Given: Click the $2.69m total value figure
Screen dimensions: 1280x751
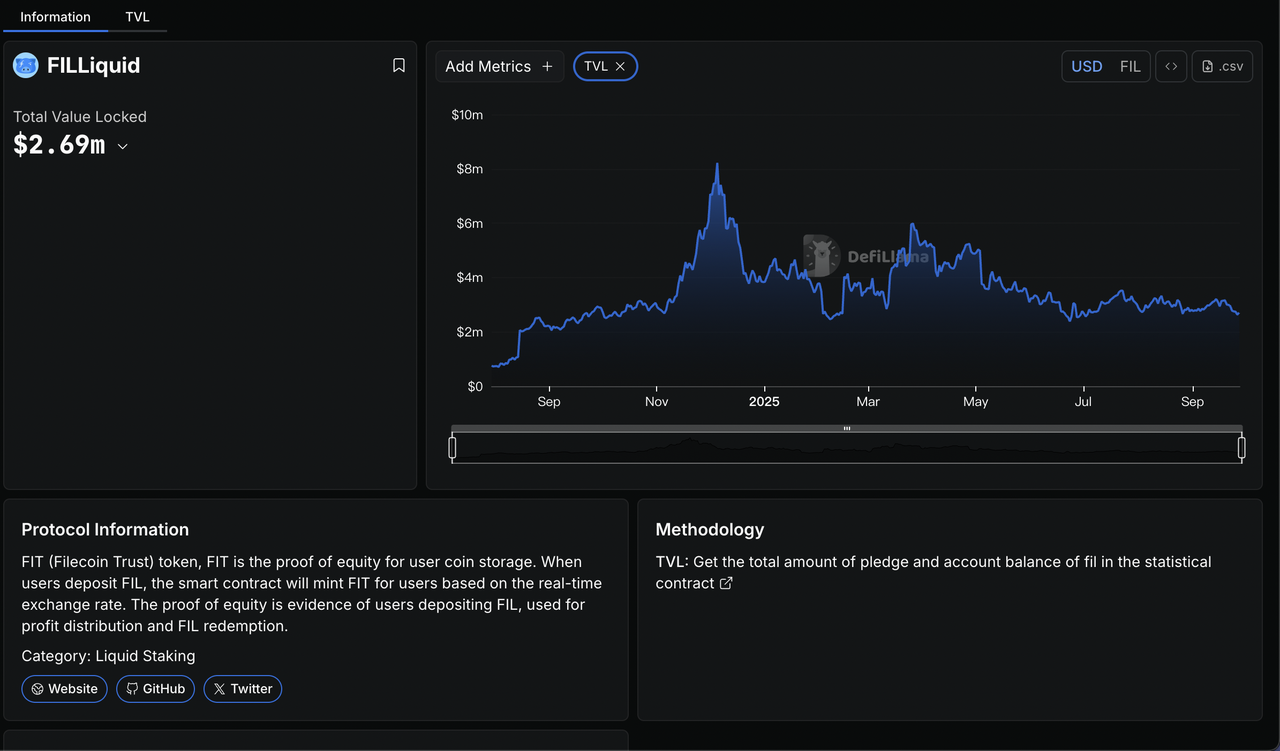Looking at the screenshot, I should click(x=59, y=145).
